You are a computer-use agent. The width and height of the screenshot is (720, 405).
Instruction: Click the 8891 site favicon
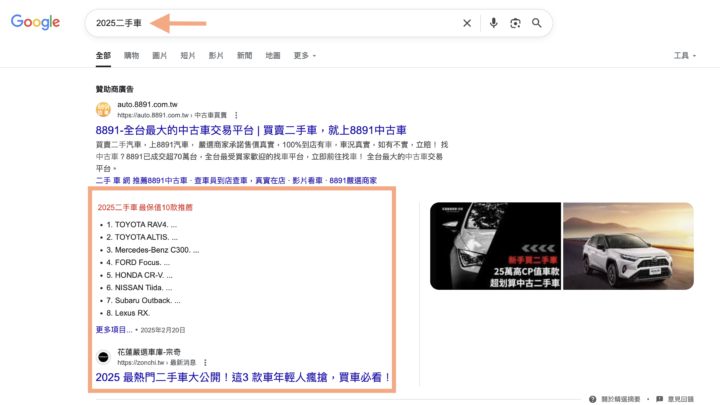103,109
